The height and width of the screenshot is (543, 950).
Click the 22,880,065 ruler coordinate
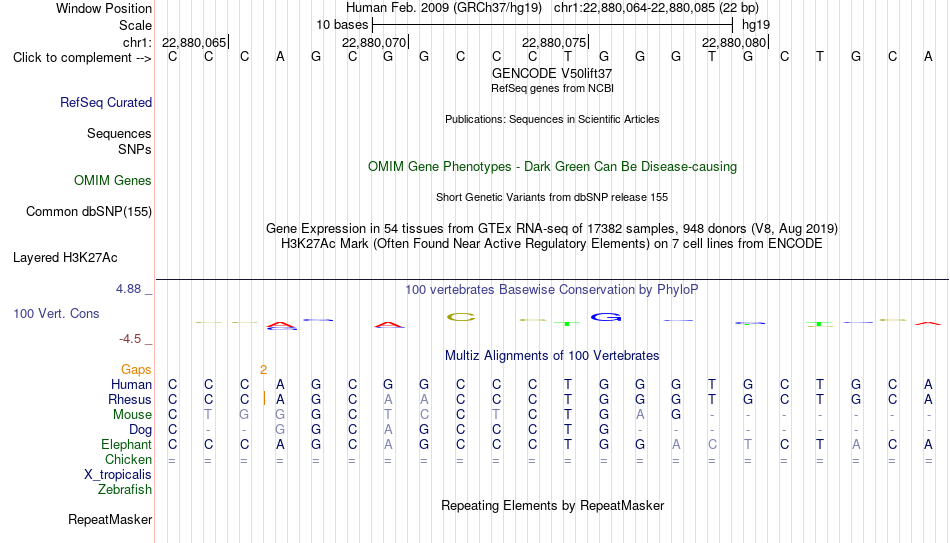(x=194, y=42)
